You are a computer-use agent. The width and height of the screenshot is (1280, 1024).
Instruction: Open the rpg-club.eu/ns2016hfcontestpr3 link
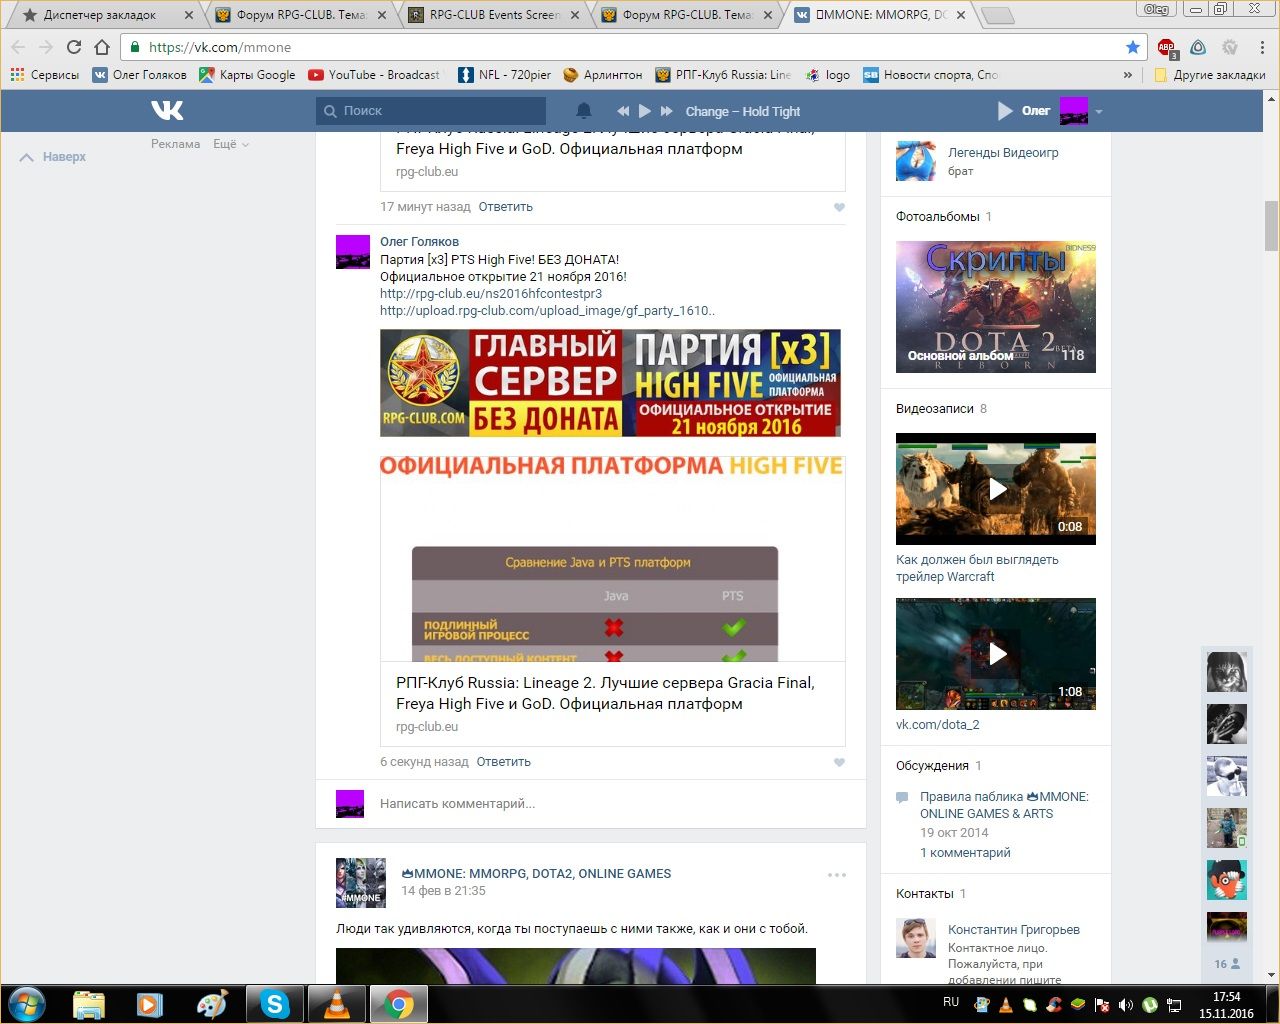tap(491, 294)
